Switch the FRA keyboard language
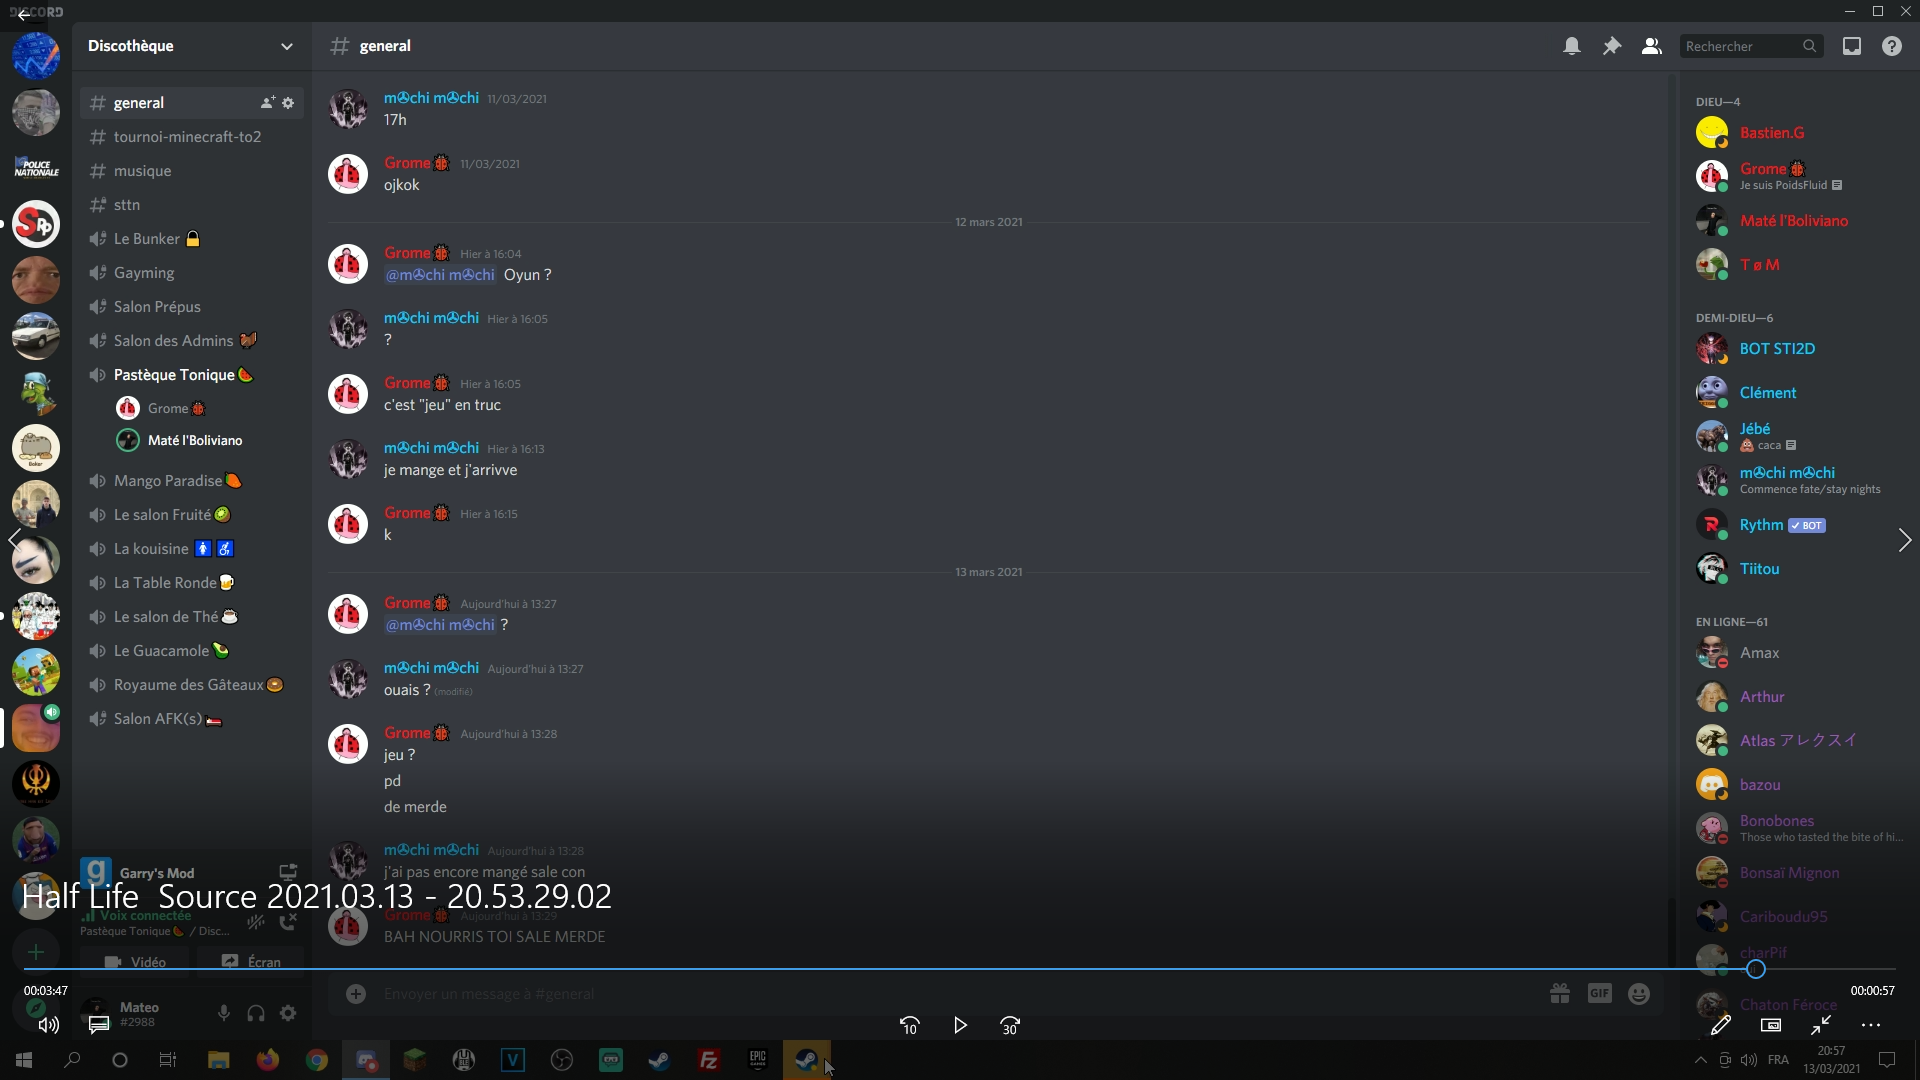The height and width of the screenshot is (1080, 1920). coord(1778,1060)
